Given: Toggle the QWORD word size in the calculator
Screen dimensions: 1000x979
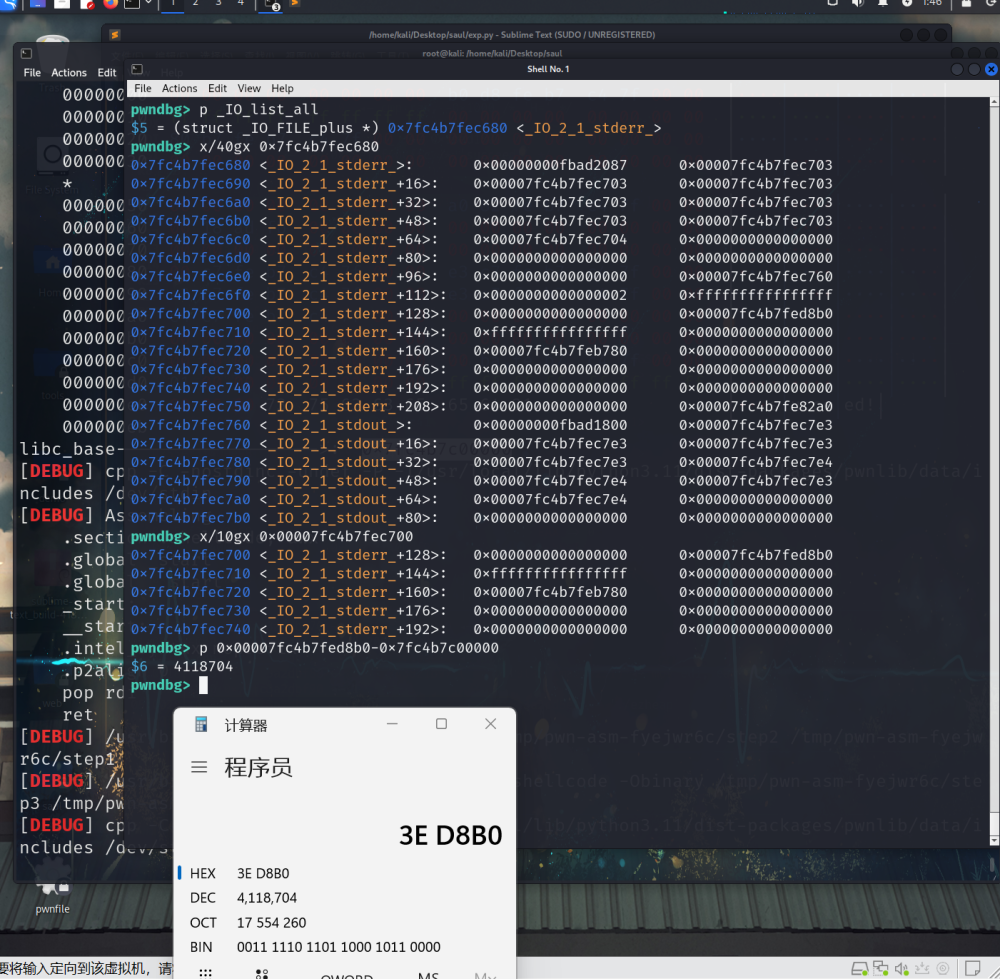Looking at the screenshot, I should (x=346, y=975).
